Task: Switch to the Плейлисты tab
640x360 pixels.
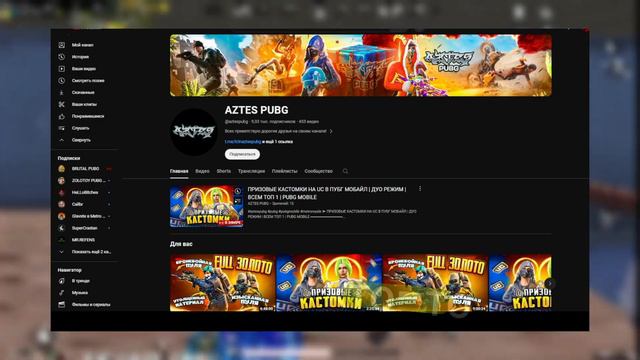Action: (x=284, y=171)
